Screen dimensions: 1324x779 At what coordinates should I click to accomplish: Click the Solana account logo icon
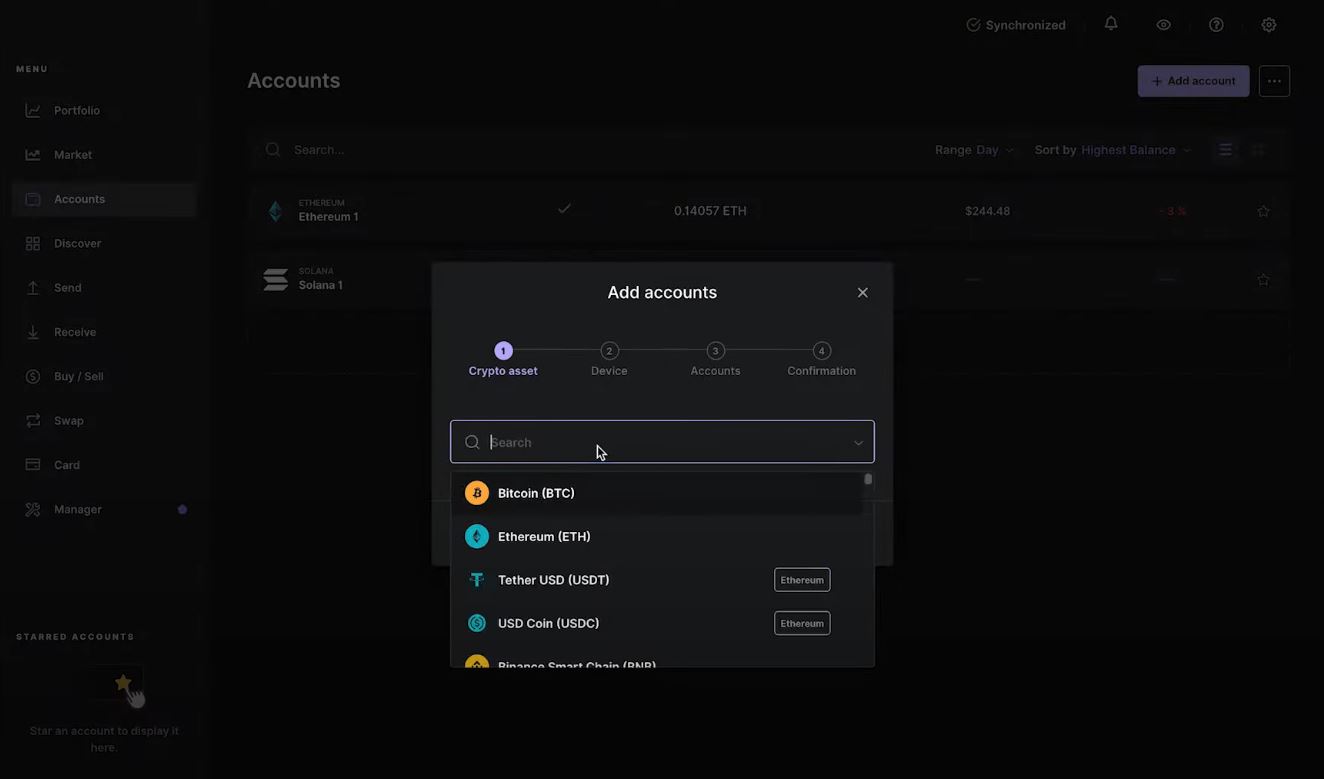275,280
